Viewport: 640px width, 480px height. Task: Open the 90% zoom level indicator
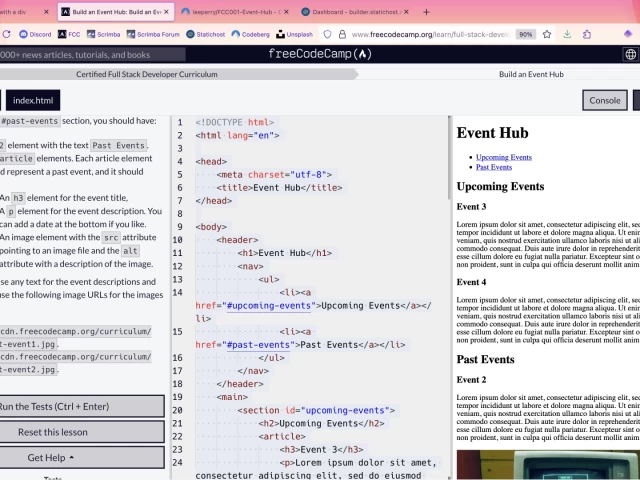[525, 34]
